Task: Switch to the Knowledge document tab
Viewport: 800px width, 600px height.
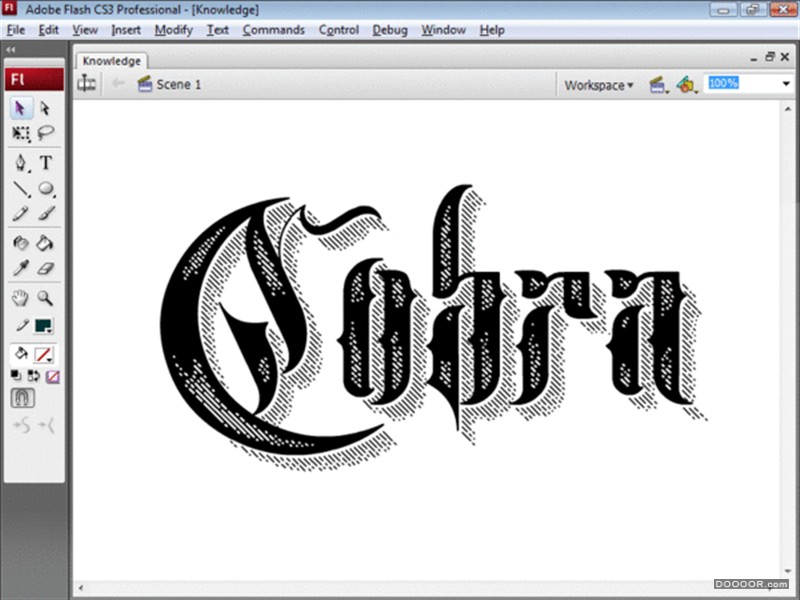Action: click(112, 61)
